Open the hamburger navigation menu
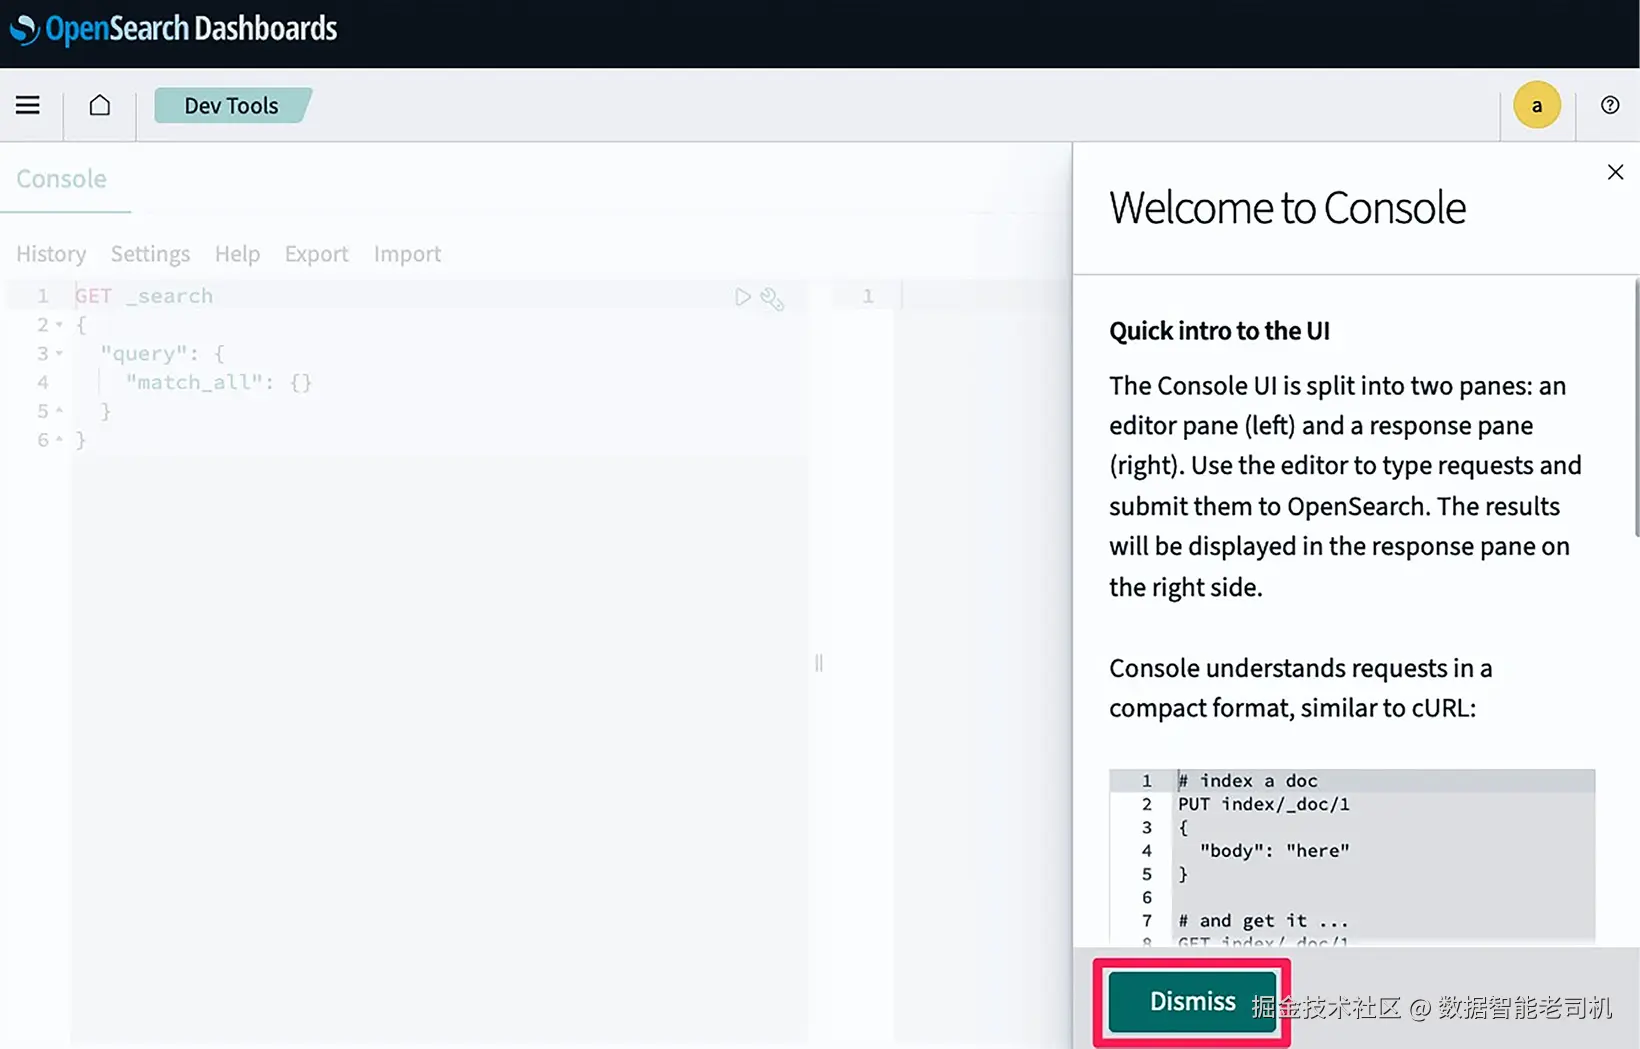1640x1049 pixels. tap(28, 105)
